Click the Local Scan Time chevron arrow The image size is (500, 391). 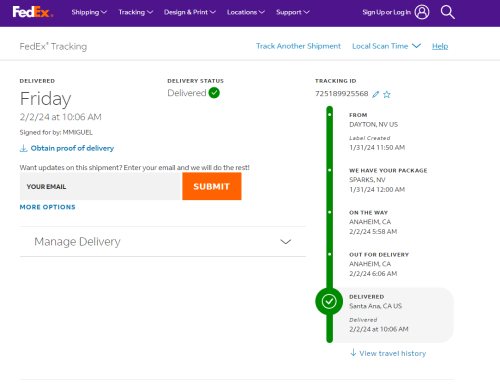point(416,46)
